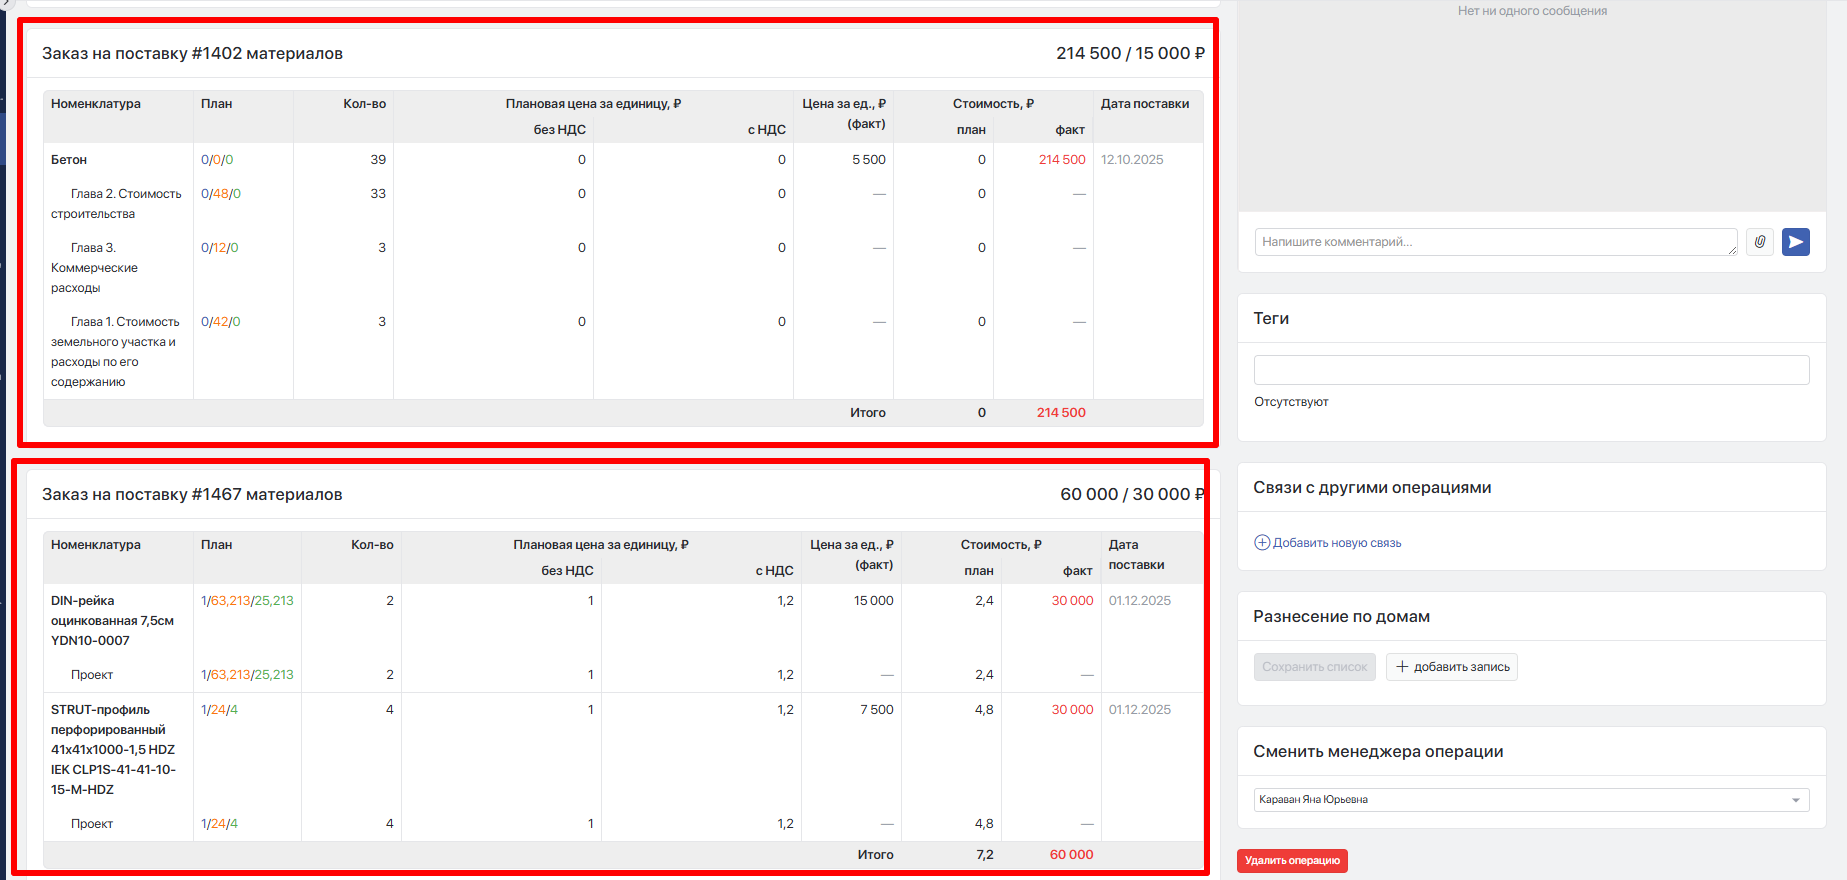Send comment with blue arrow button
The image size is (1847, 880).
1796,242
